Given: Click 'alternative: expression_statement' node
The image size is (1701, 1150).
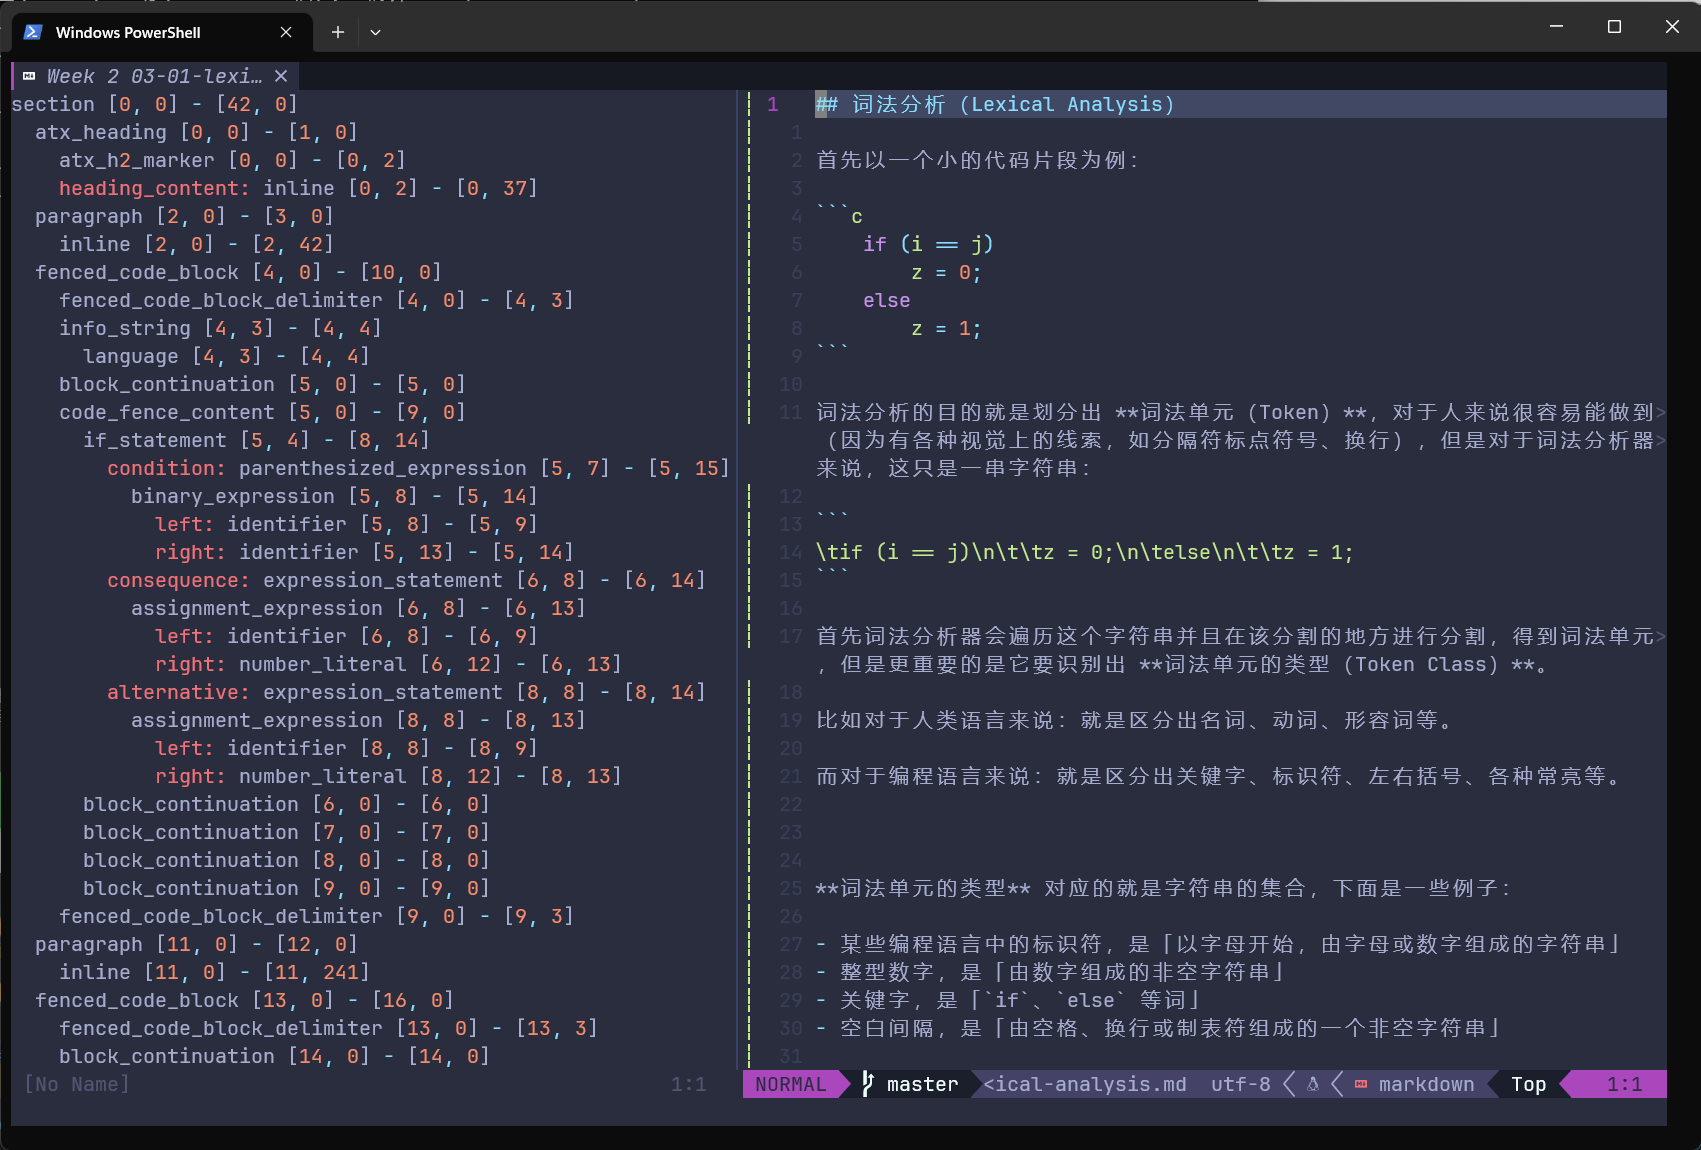Looking at the screenshot, I should coord(305,692).
